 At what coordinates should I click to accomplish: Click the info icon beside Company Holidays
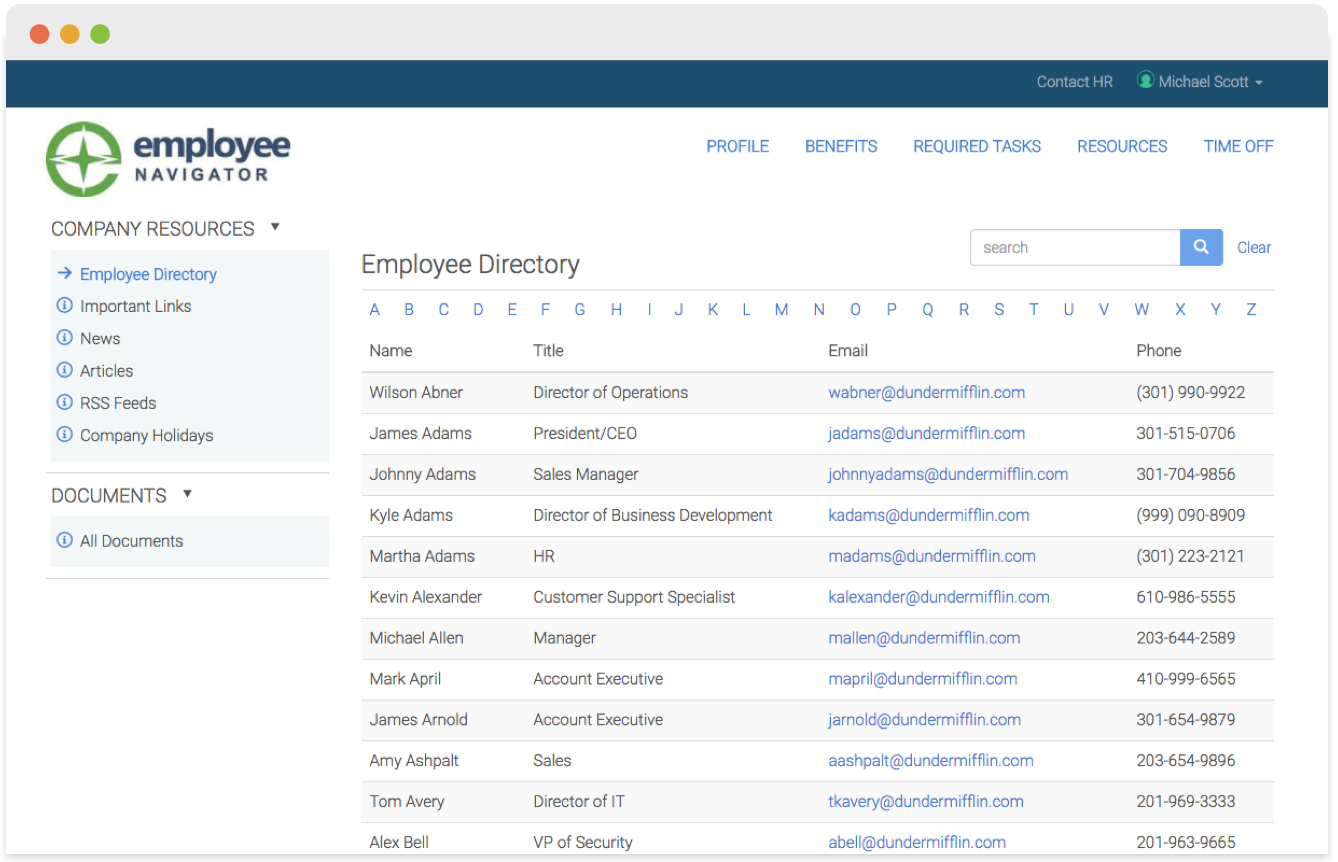coord(67,435)
